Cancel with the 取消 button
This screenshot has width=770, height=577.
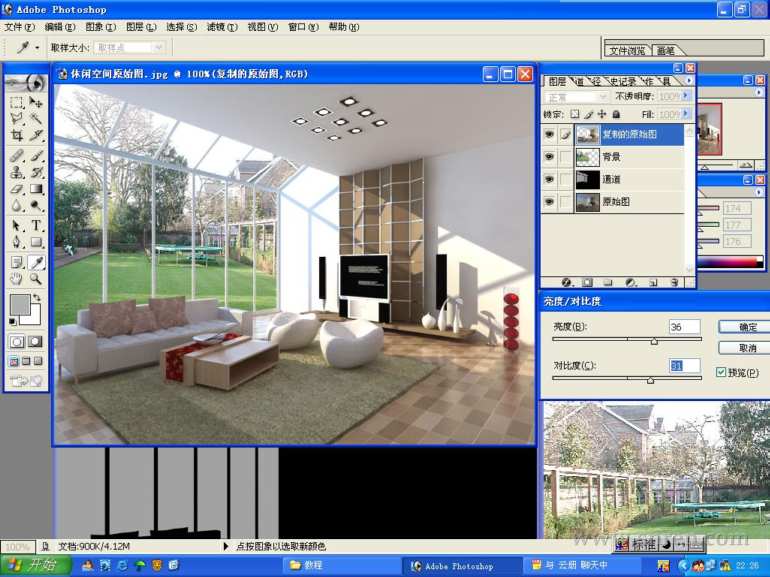[x=746, y=348]
